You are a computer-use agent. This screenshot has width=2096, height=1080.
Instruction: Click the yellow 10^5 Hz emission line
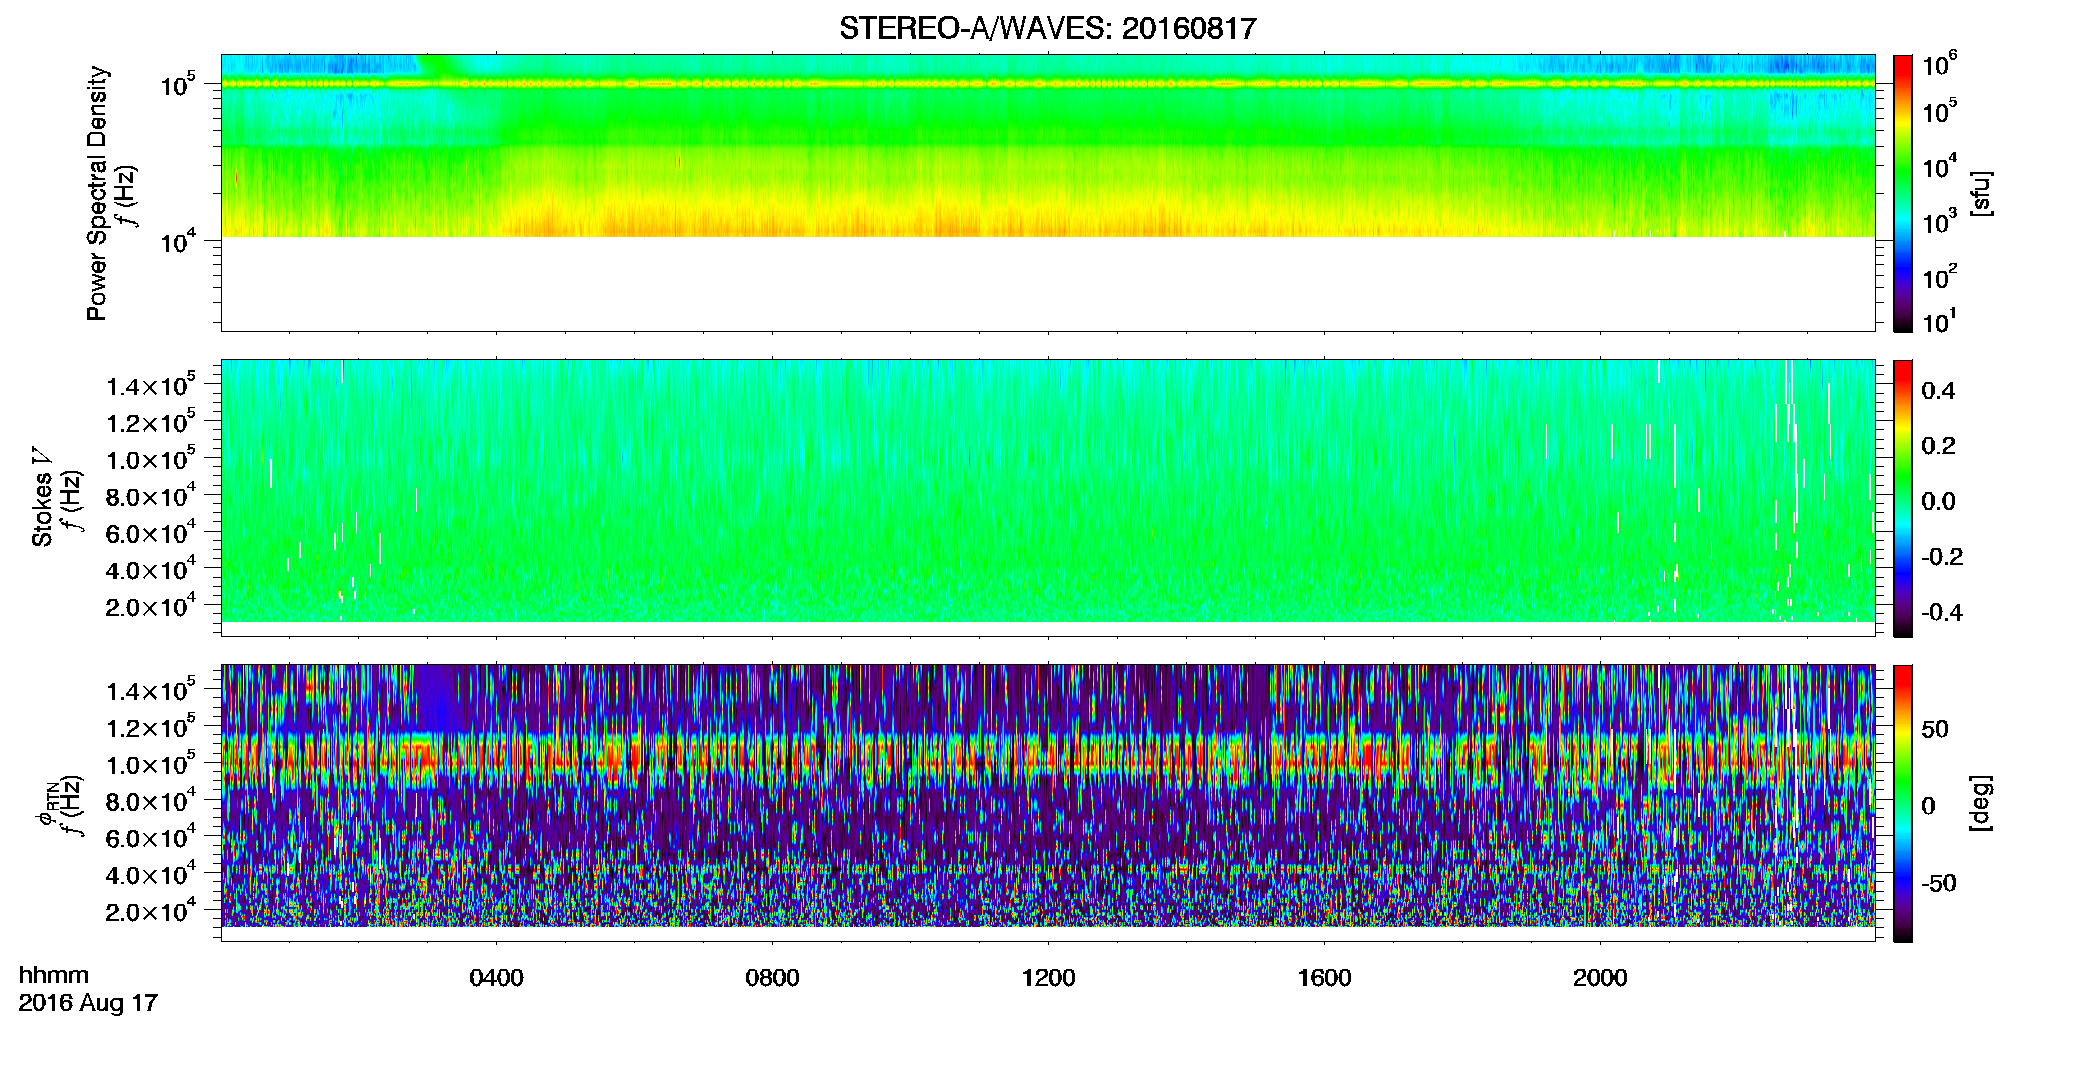click(x=1047, y=84)
